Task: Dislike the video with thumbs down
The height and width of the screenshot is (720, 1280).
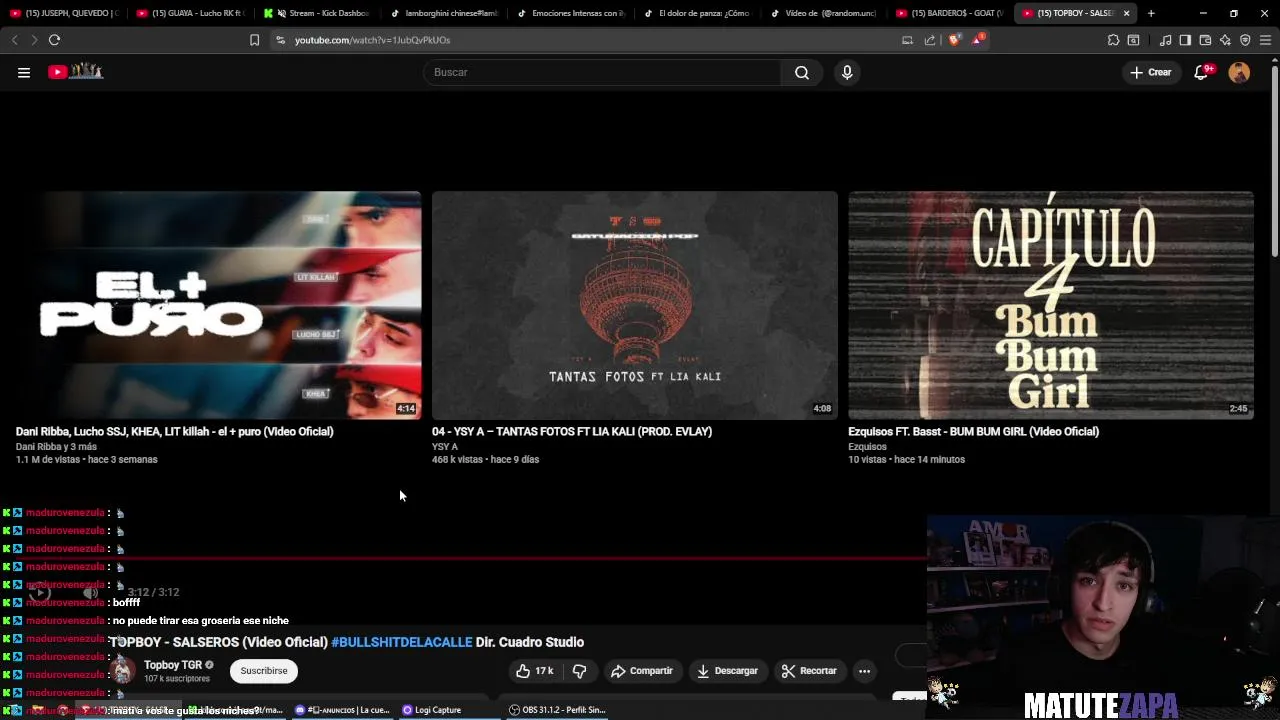Action: (579, 671)
